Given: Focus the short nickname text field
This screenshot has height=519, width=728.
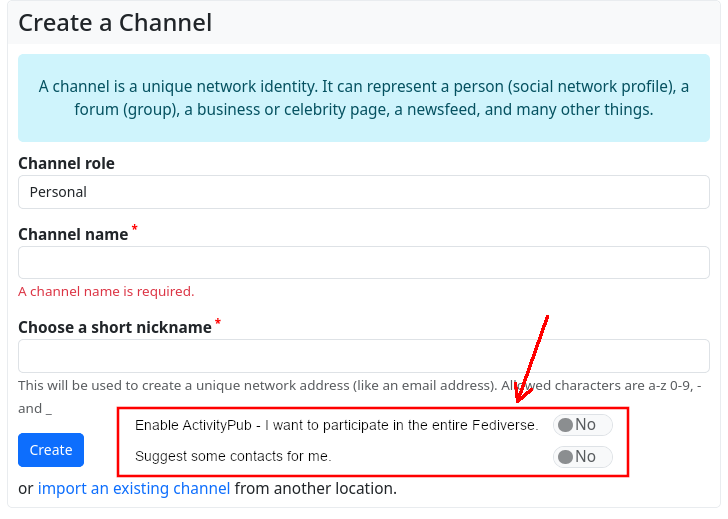Looking at the screenshot, I should (363, 356).
